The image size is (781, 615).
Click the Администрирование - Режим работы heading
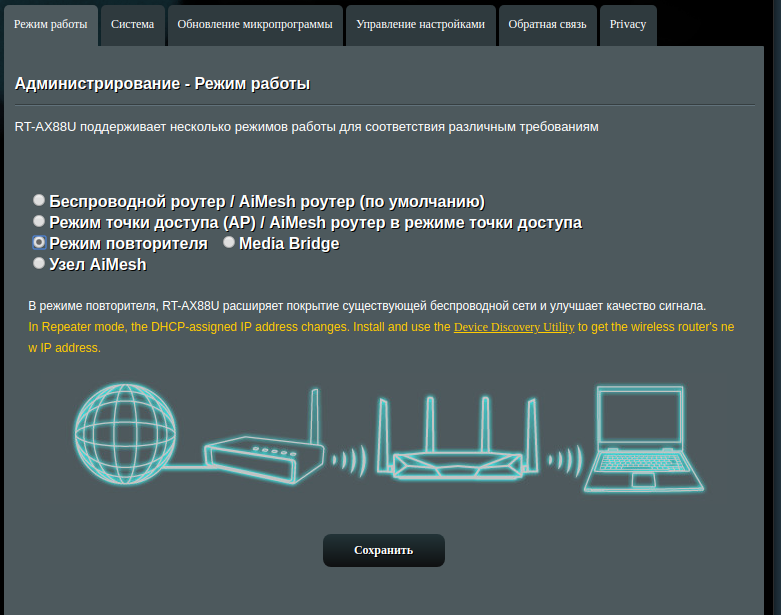pyautogui.click(x=162, y=83)
